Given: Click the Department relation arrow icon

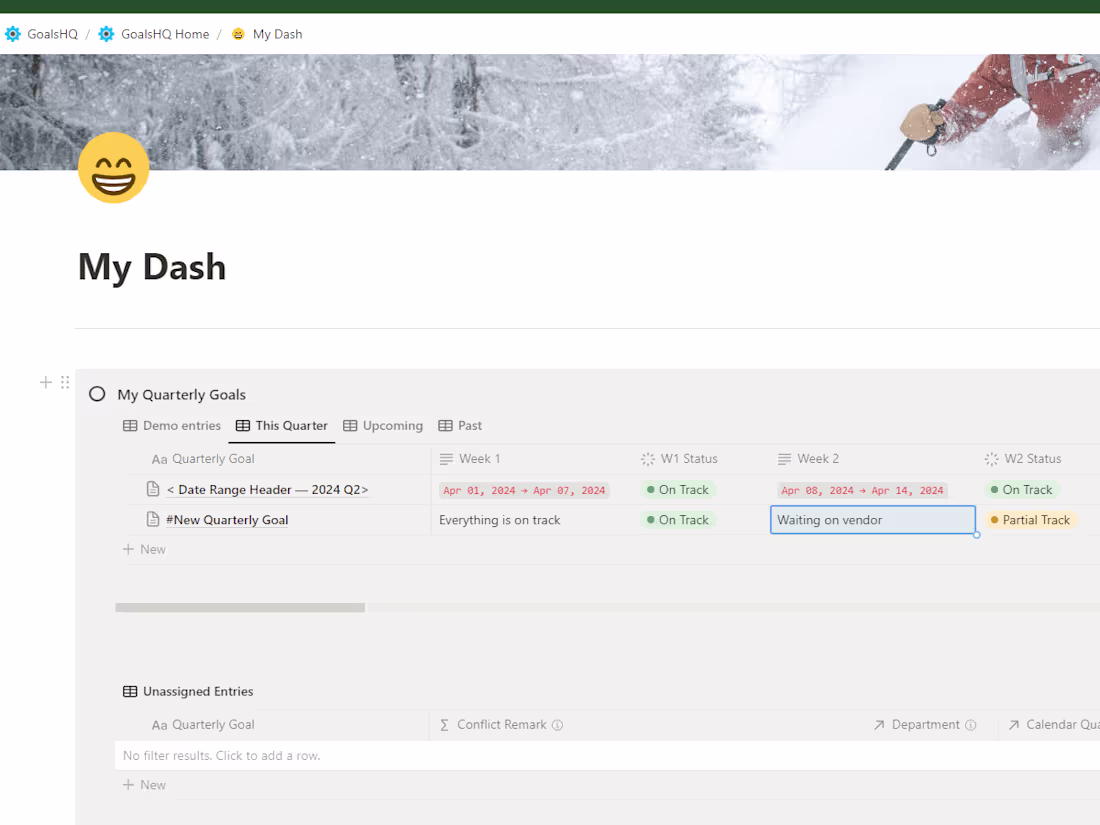Looking at the screenshot, I should point(879,725).
